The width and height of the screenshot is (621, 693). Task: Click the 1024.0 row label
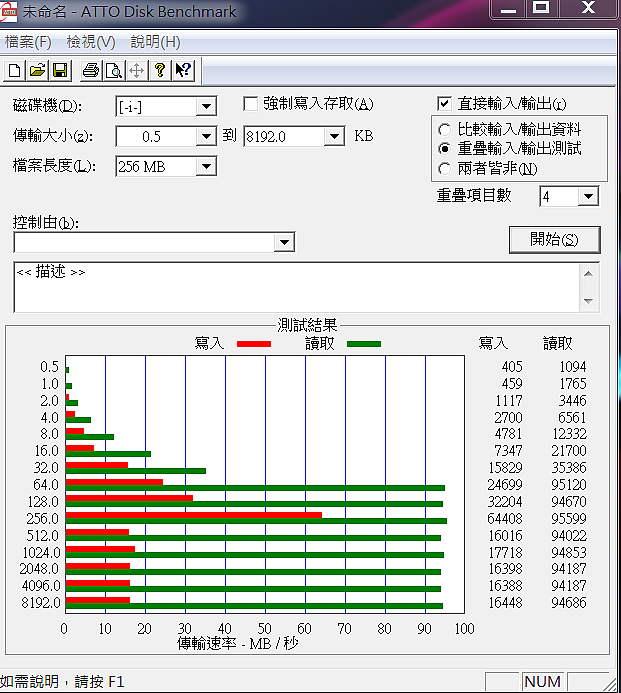pyautogui.click(x=42, y=552)
